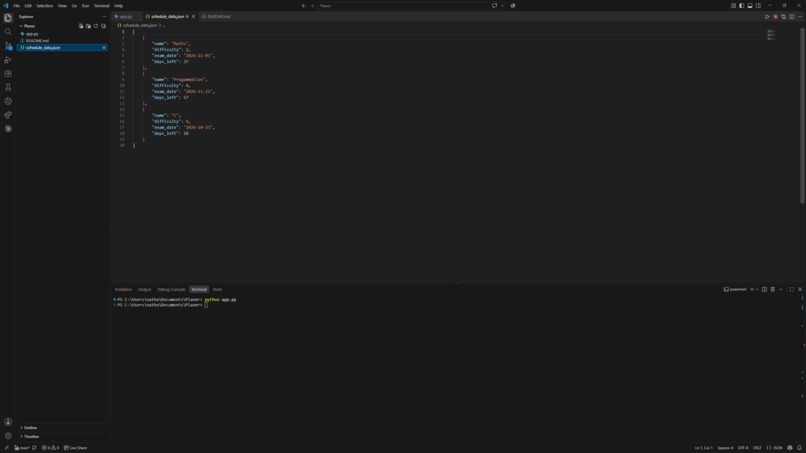Close the schedule_data.json editor tab
This screenshot has width=806, height=453.
pos(193,16)
